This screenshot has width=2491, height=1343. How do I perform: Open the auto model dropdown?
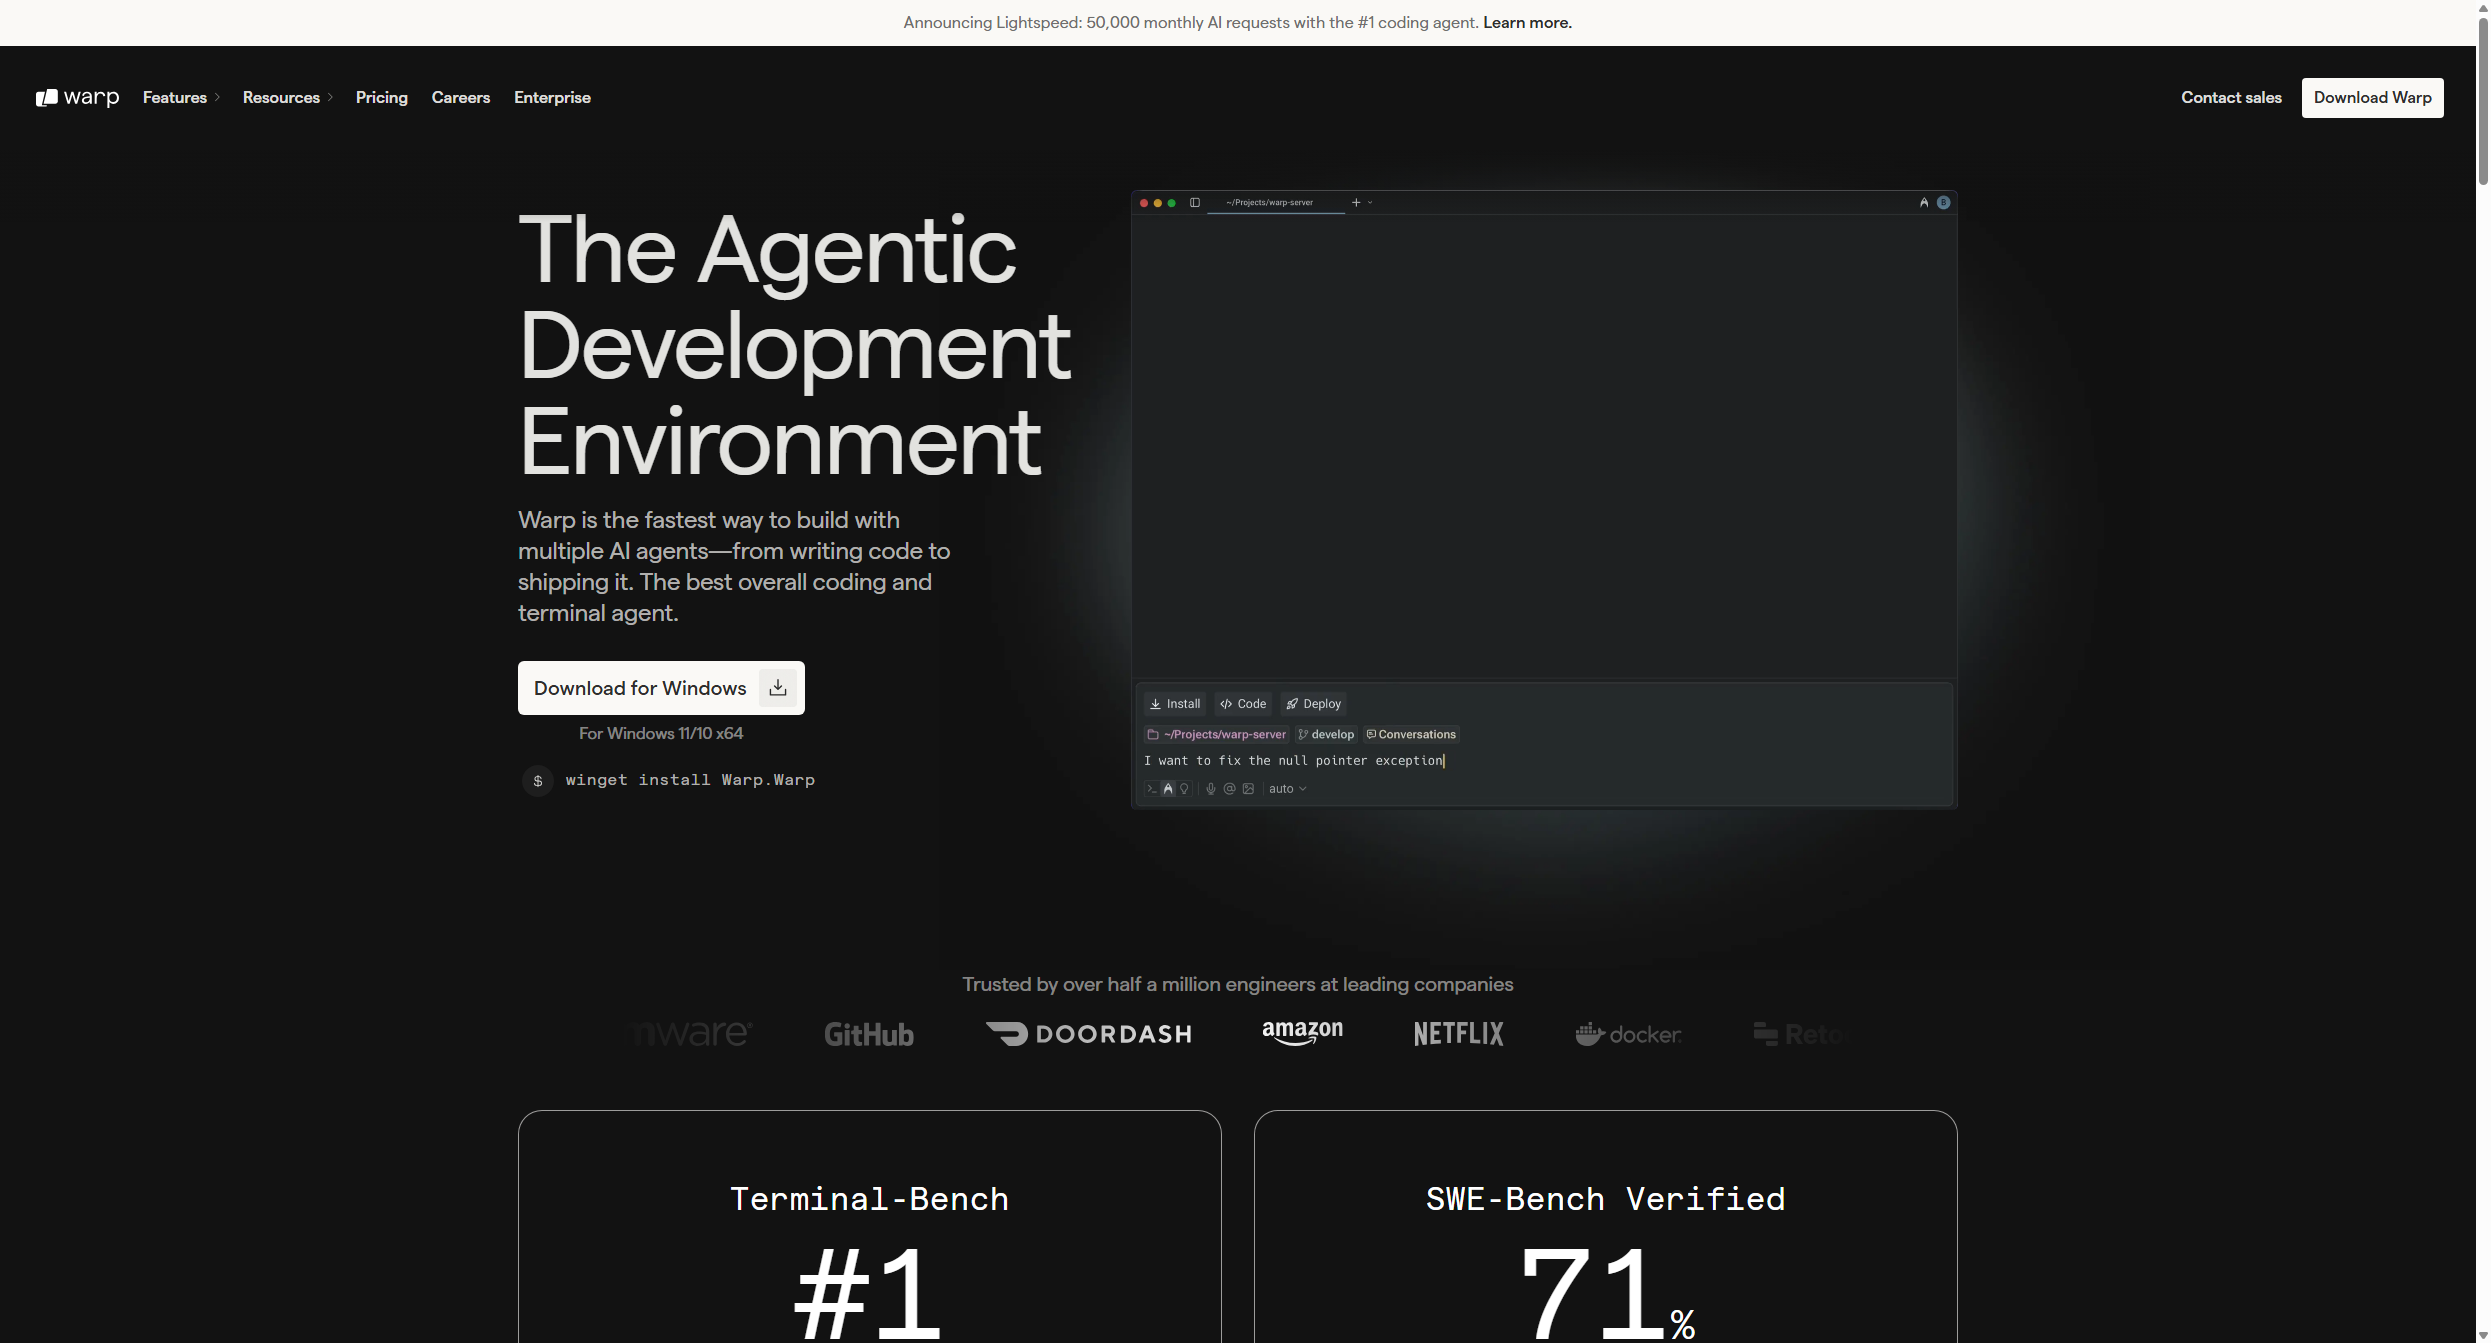tap(1287, 789)
